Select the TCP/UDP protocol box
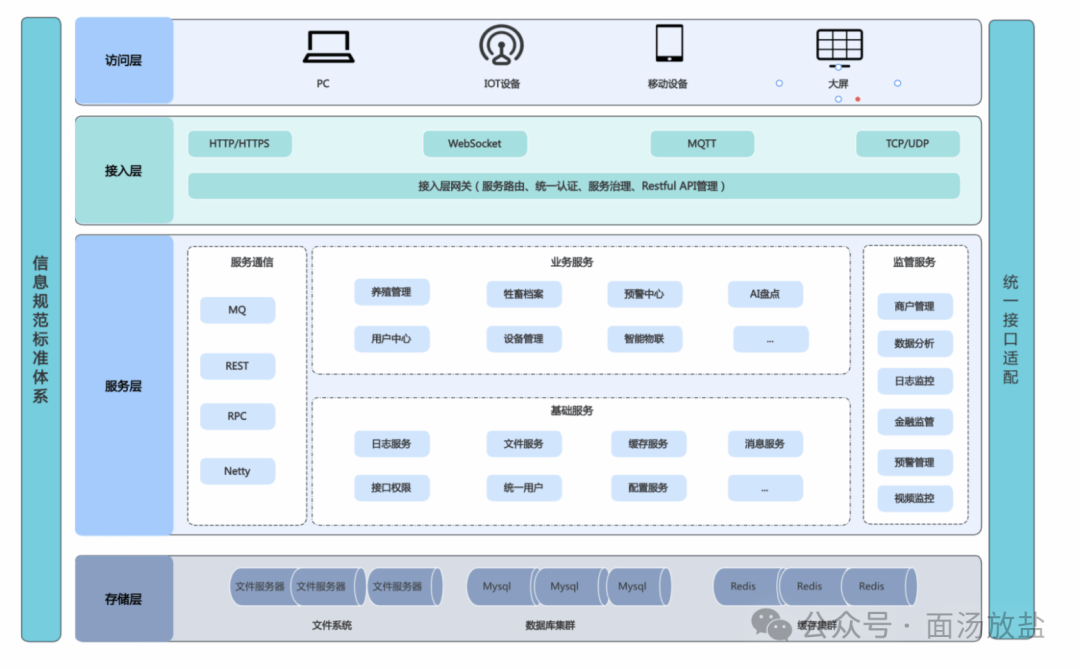Image resolution: width=1080 pixels, height=669 pixels. point(907,143)
